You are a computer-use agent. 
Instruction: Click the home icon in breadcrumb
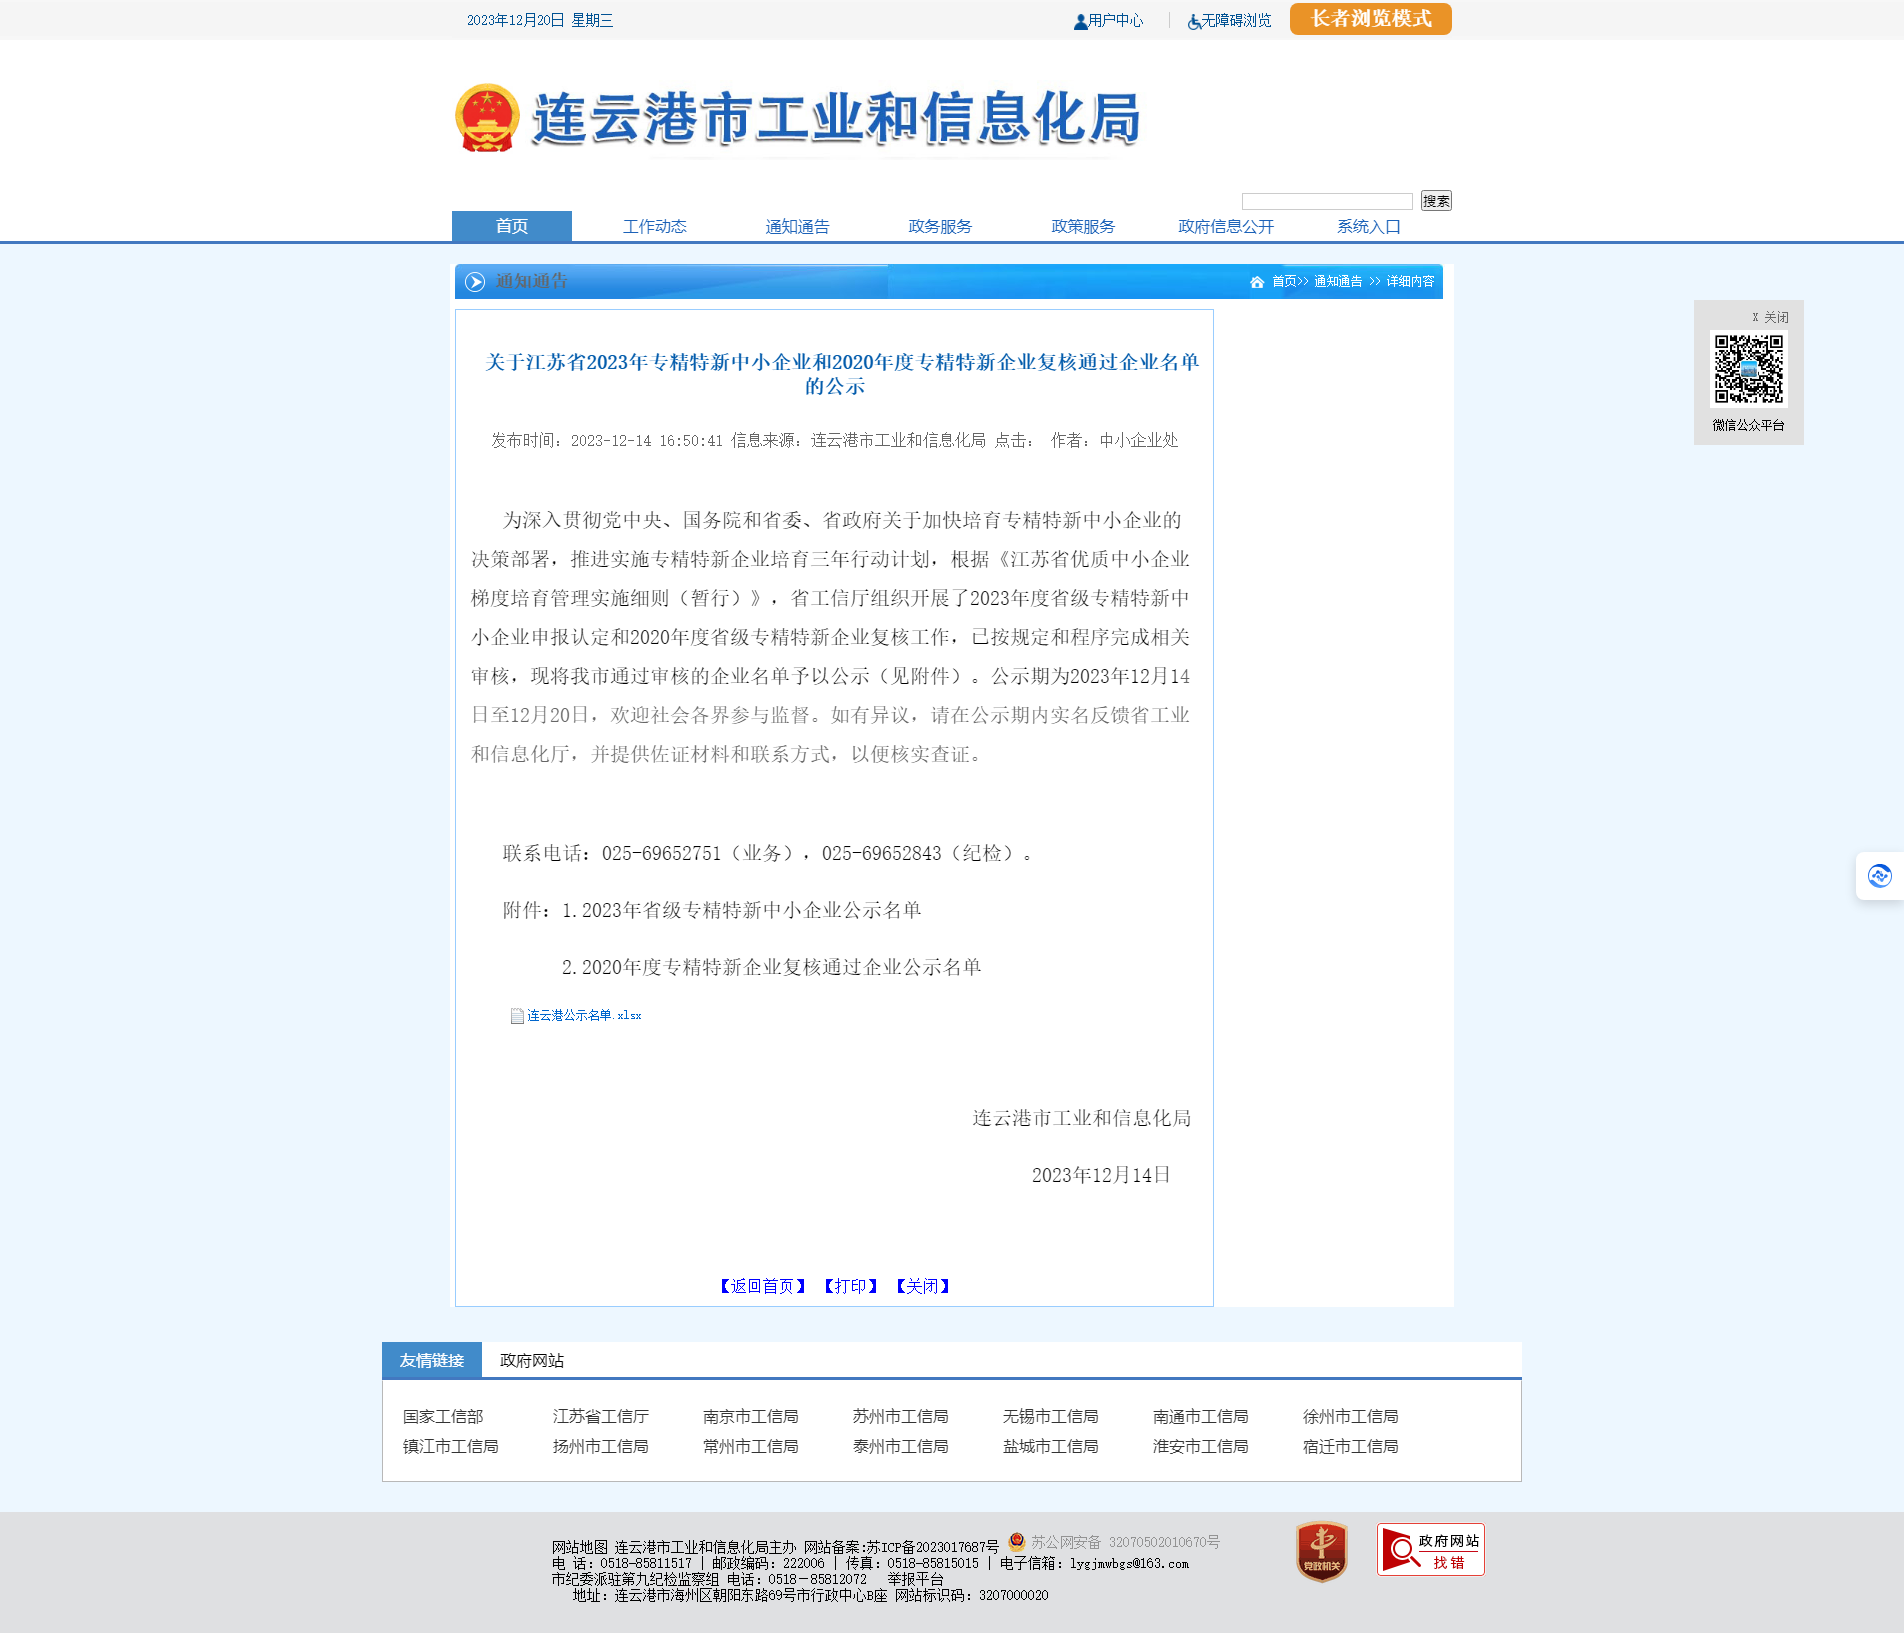(x=1257, y=282)
